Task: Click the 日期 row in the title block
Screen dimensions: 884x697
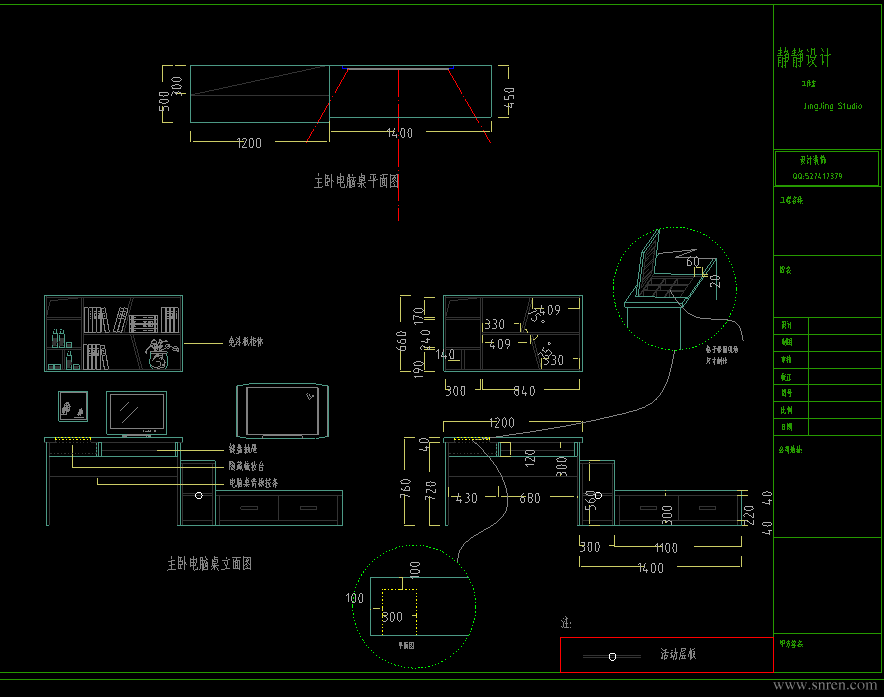Action: click(826, 427)
